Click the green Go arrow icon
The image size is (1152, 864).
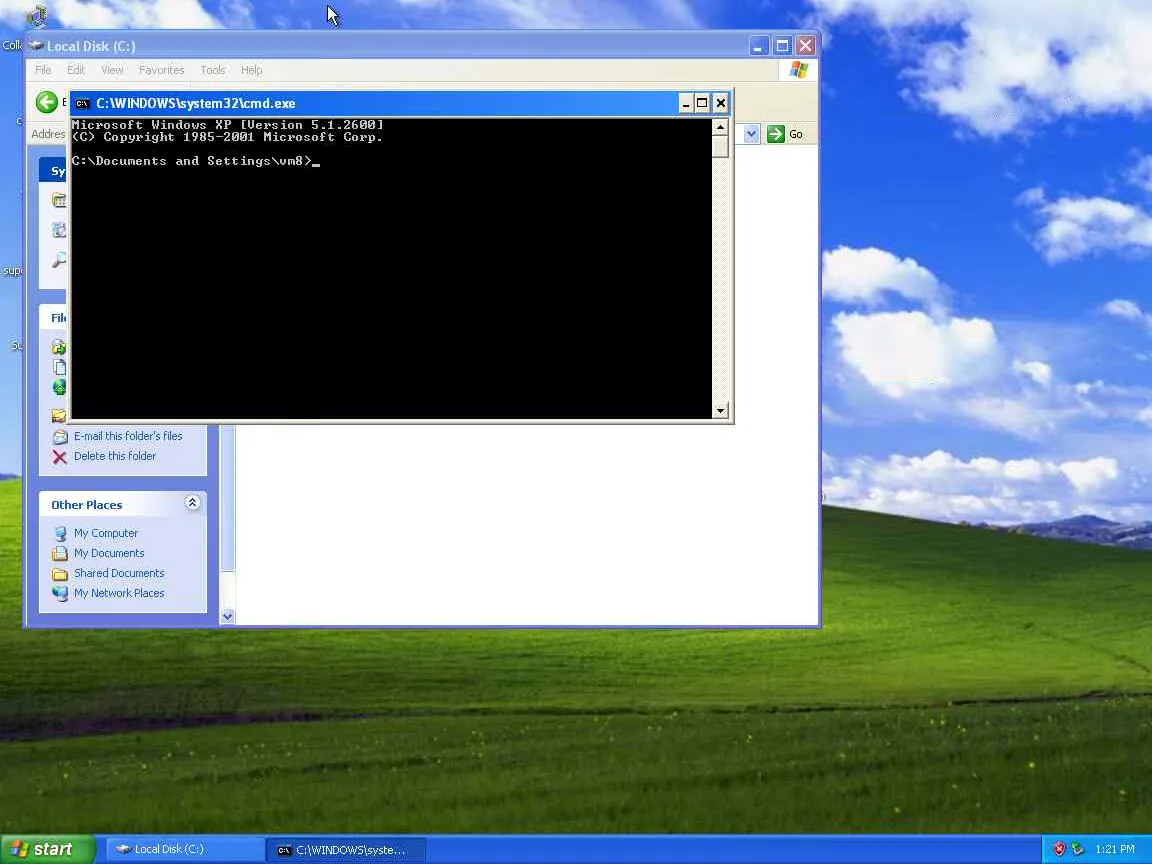click(x=775, y=134)
